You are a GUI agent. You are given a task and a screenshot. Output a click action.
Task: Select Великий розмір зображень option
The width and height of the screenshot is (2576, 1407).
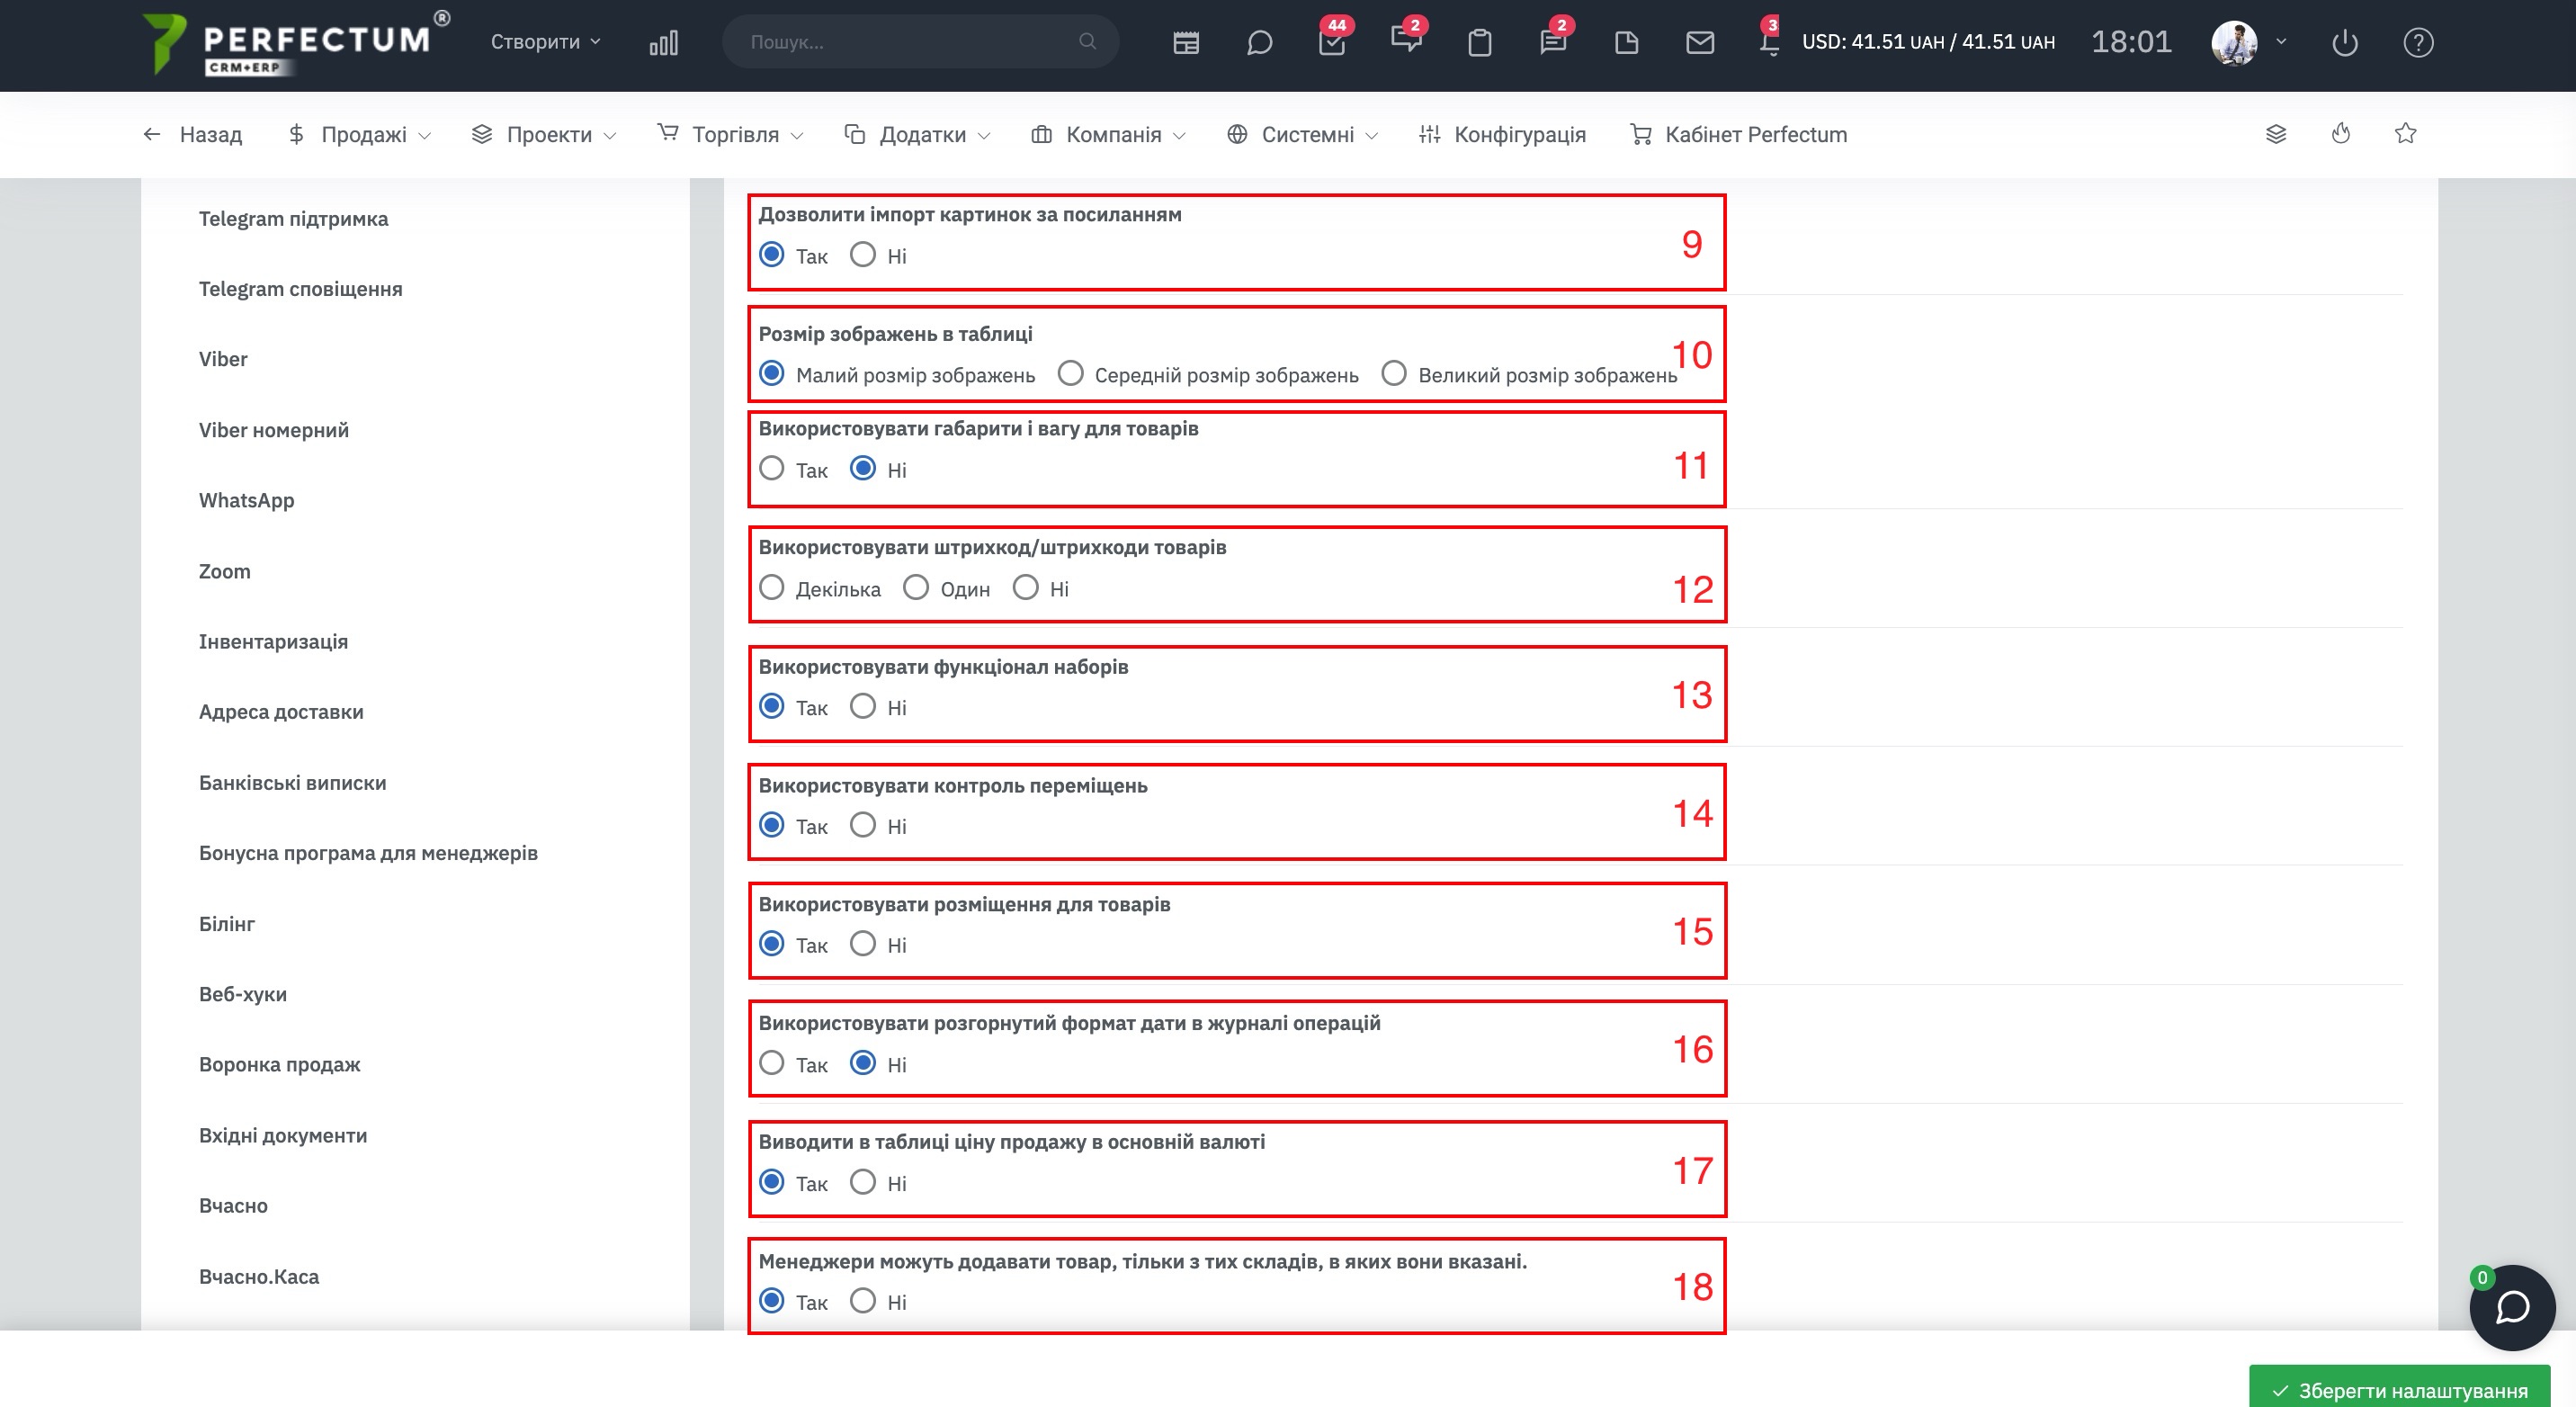click(x=1394, y=374)
